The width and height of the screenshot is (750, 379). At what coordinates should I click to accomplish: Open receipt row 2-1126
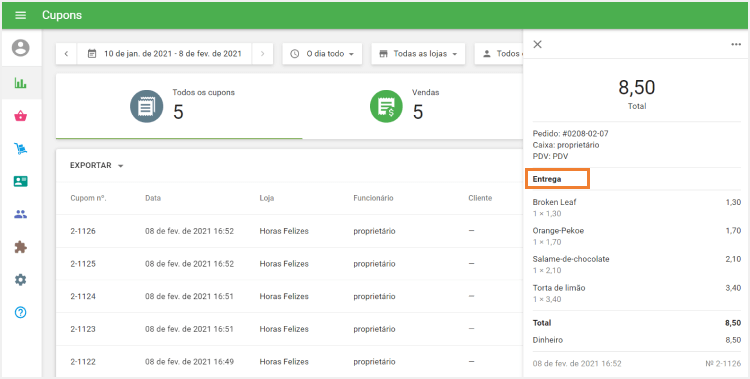(x=290, y=231)
